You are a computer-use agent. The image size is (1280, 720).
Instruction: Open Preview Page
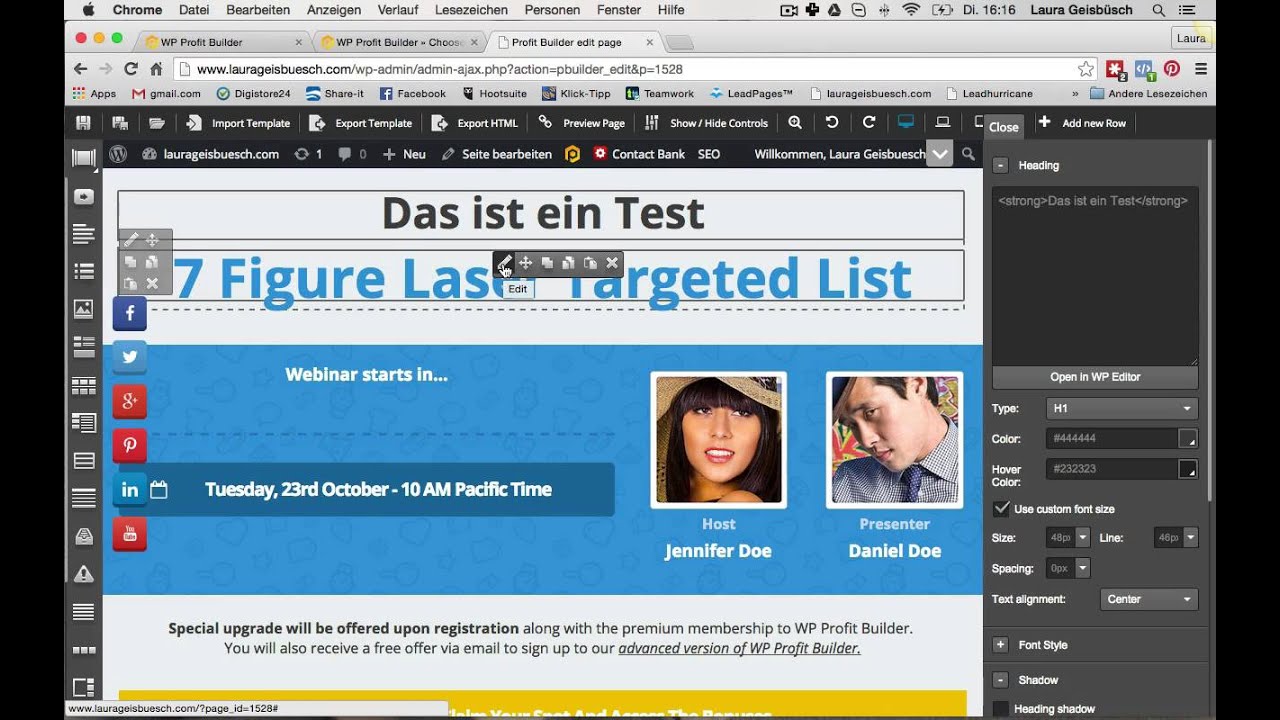(581, 123)
